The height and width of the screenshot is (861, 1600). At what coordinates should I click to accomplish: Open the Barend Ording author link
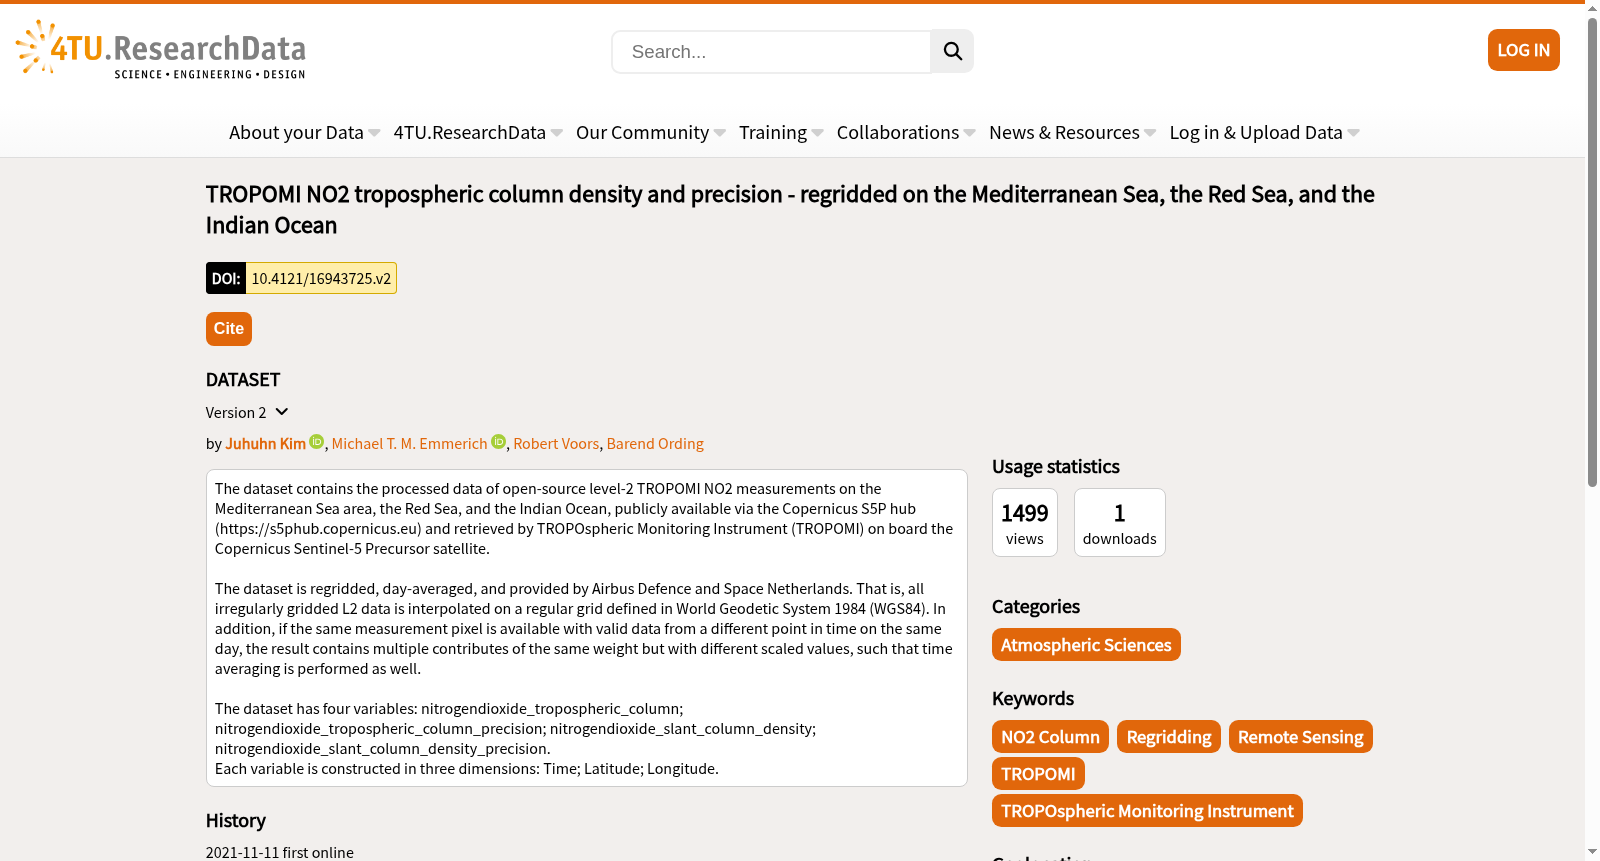pos(655,444)
